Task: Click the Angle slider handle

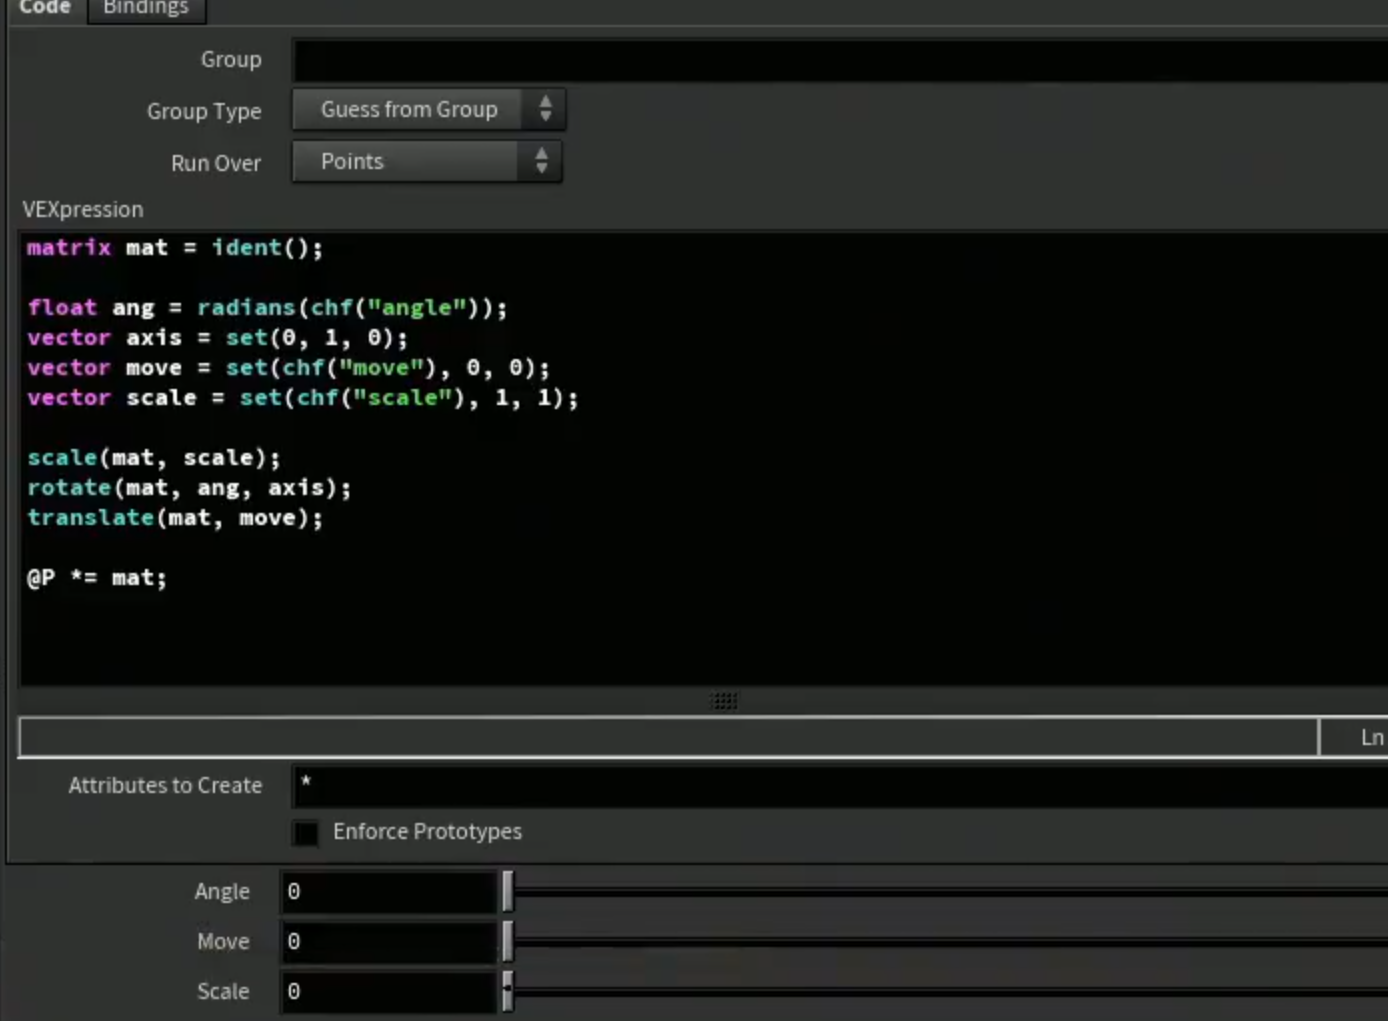Action: (508, 891)
